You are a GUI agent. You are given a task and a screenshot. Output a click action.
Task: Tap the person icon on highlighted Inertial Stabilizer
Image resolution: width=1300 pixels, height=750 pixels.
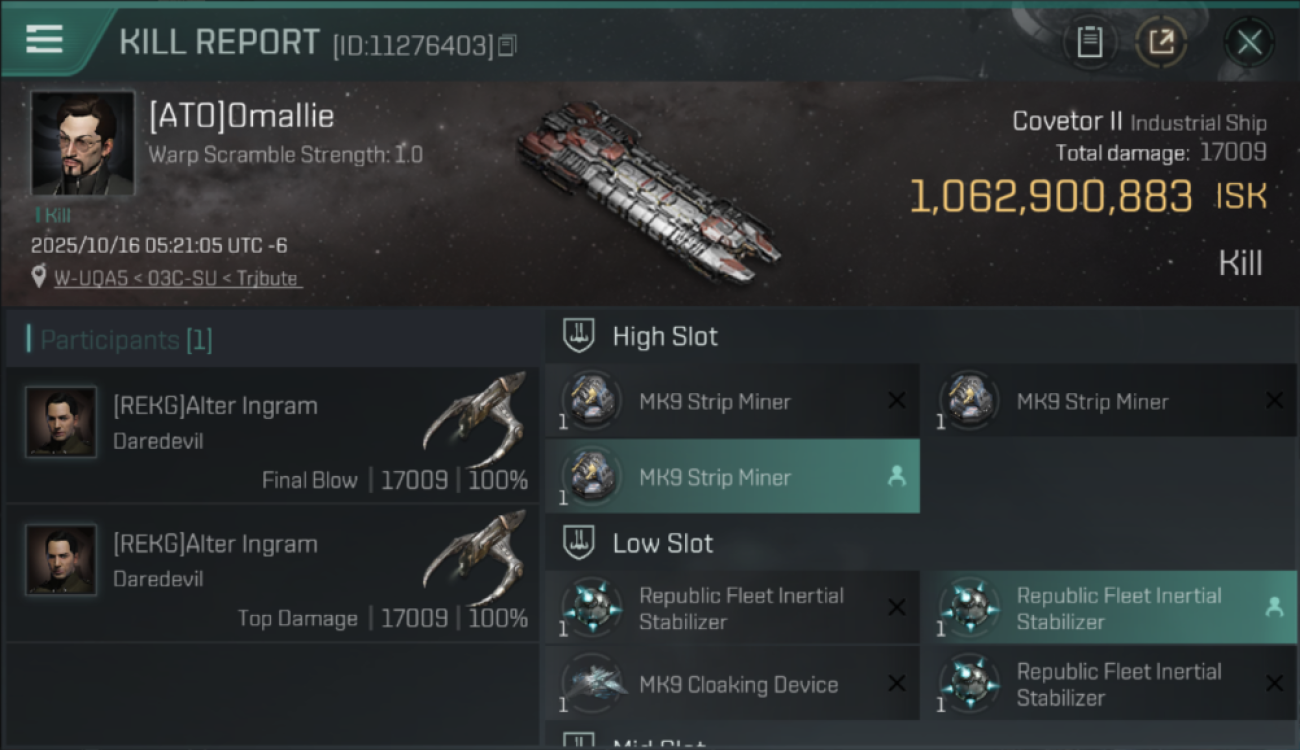click(x=1273, y=606)
